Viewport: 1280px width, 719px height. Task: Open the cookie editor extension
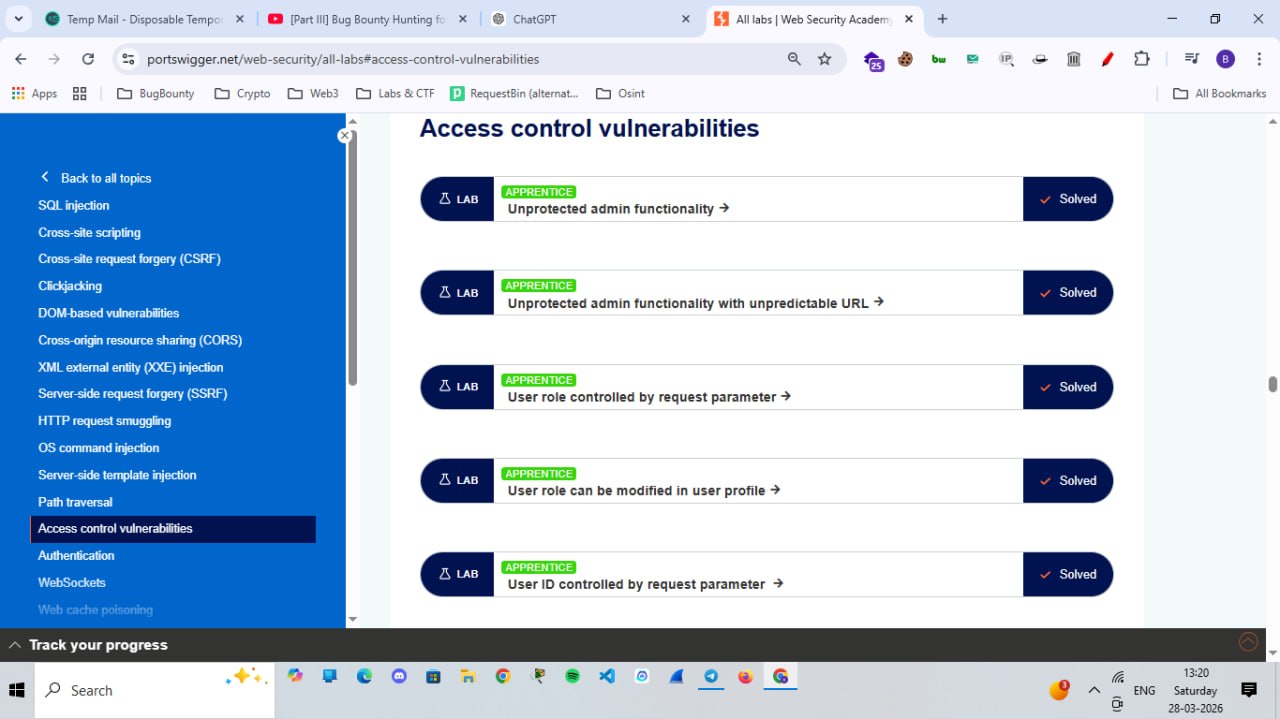pos(905,59)
